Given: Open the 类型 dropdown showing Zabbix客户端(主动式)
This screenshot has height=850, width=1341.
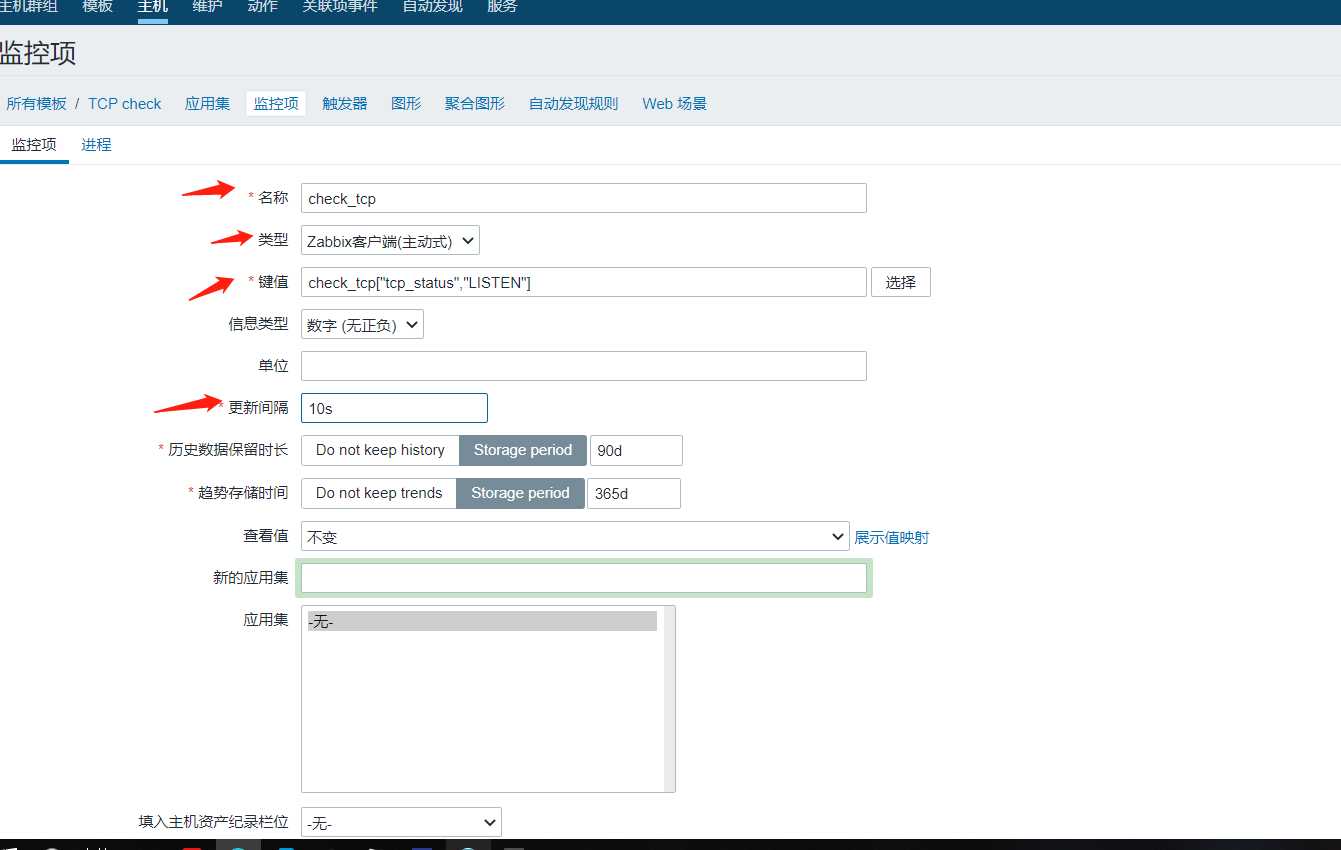Looking at the screenshot, I should 390,241.
